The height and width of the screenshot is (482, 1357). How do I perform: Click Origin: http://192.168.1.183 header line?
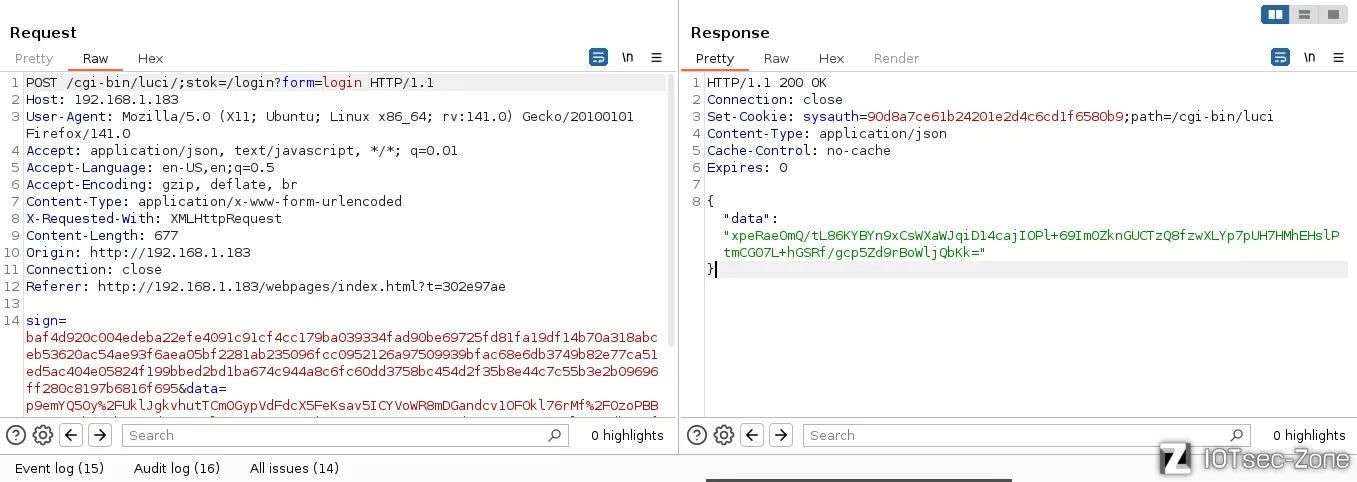point(138,253)
